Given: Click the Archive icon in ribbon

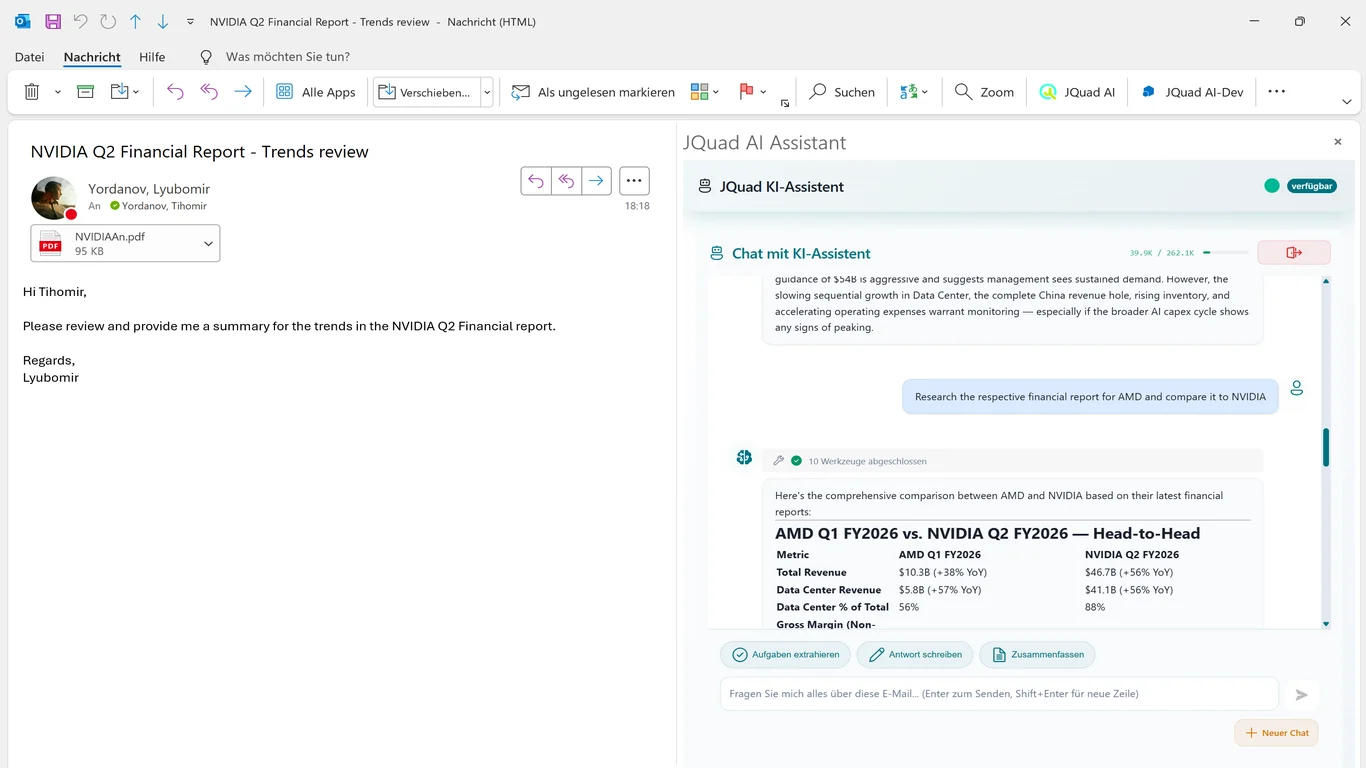Looking at the screenshot, I should (86, 92).
